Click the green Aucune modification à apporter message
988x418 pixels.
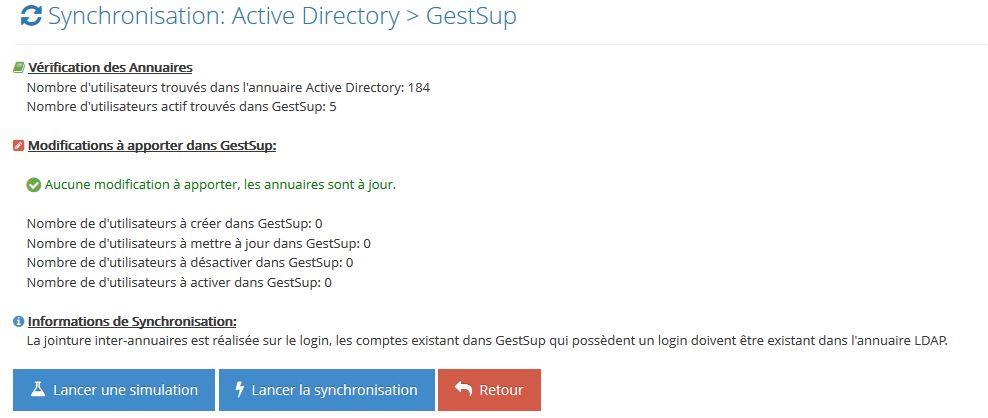[221, 186]
